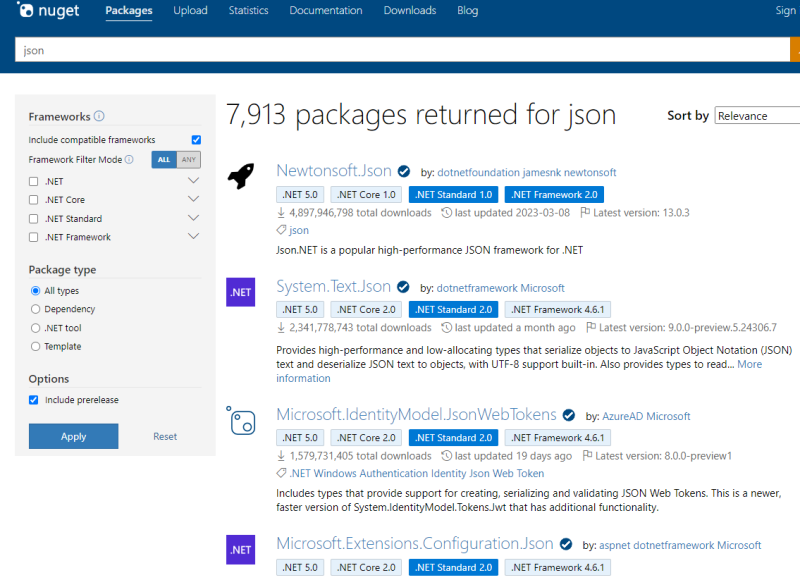Open the Sort by Relevance dropdown
This screenshot has width=800, height=580.
click(x=757, y=116)
